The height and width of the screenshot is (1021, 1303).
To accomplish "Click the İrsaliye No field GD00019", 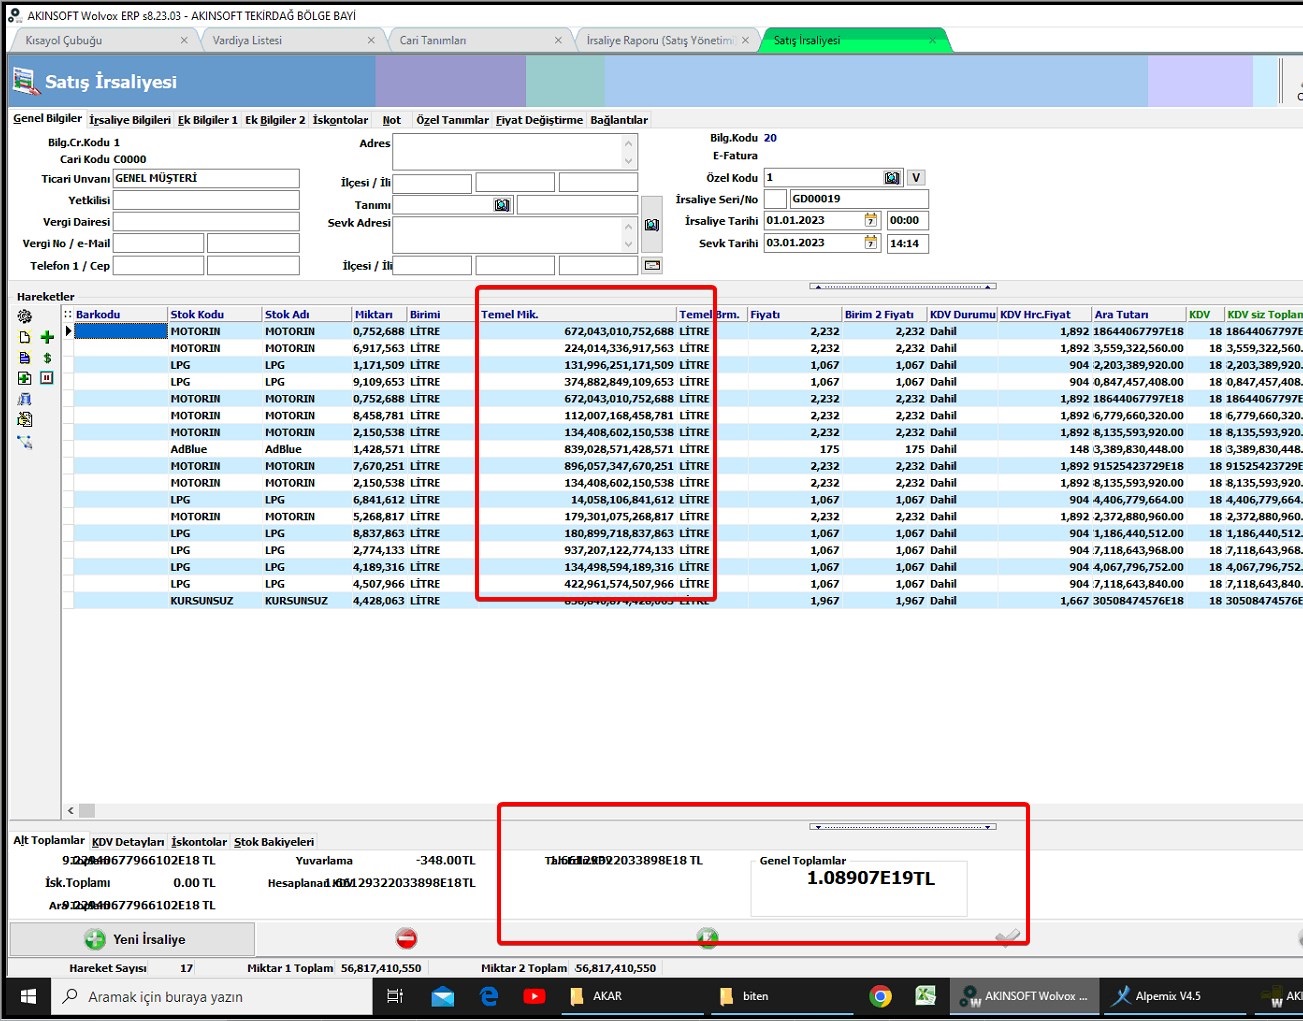I will click(859, 199).
